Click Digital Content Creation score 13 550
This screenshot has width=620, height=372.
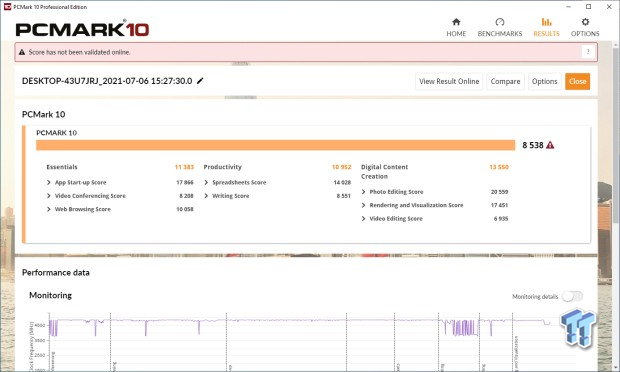click(x=499, y=167)
